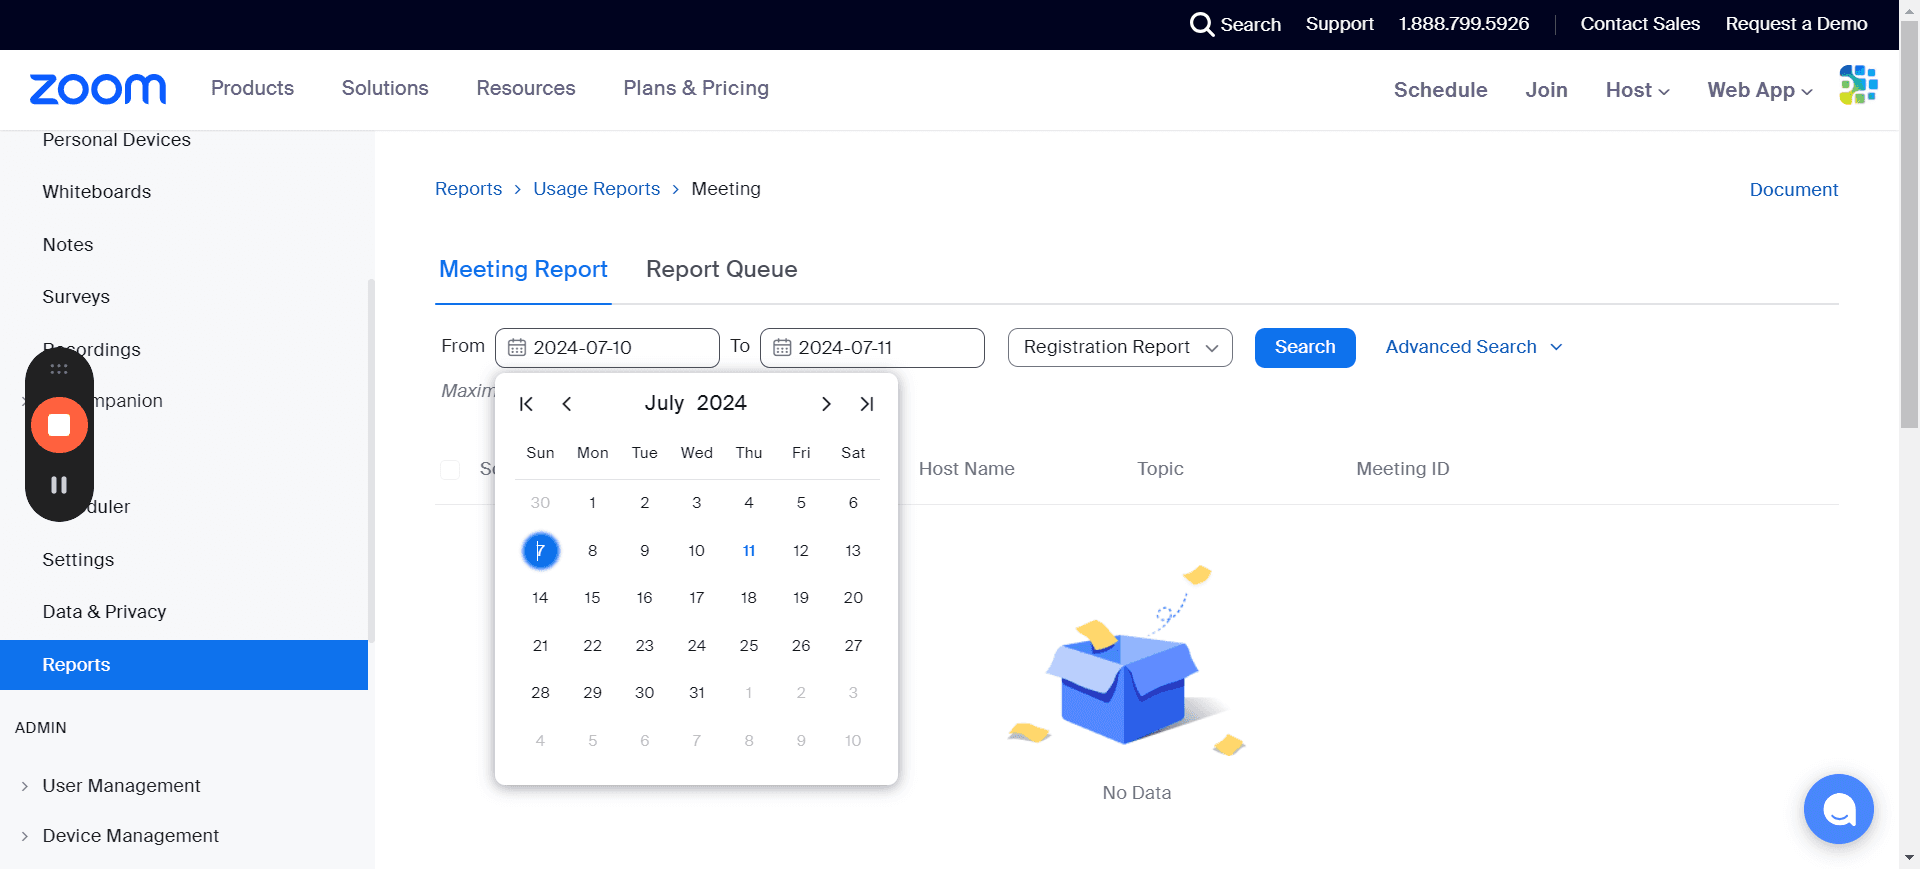Stop the screen recording
This screenshot has height=869, width=1920.
(x=59, y=425)
